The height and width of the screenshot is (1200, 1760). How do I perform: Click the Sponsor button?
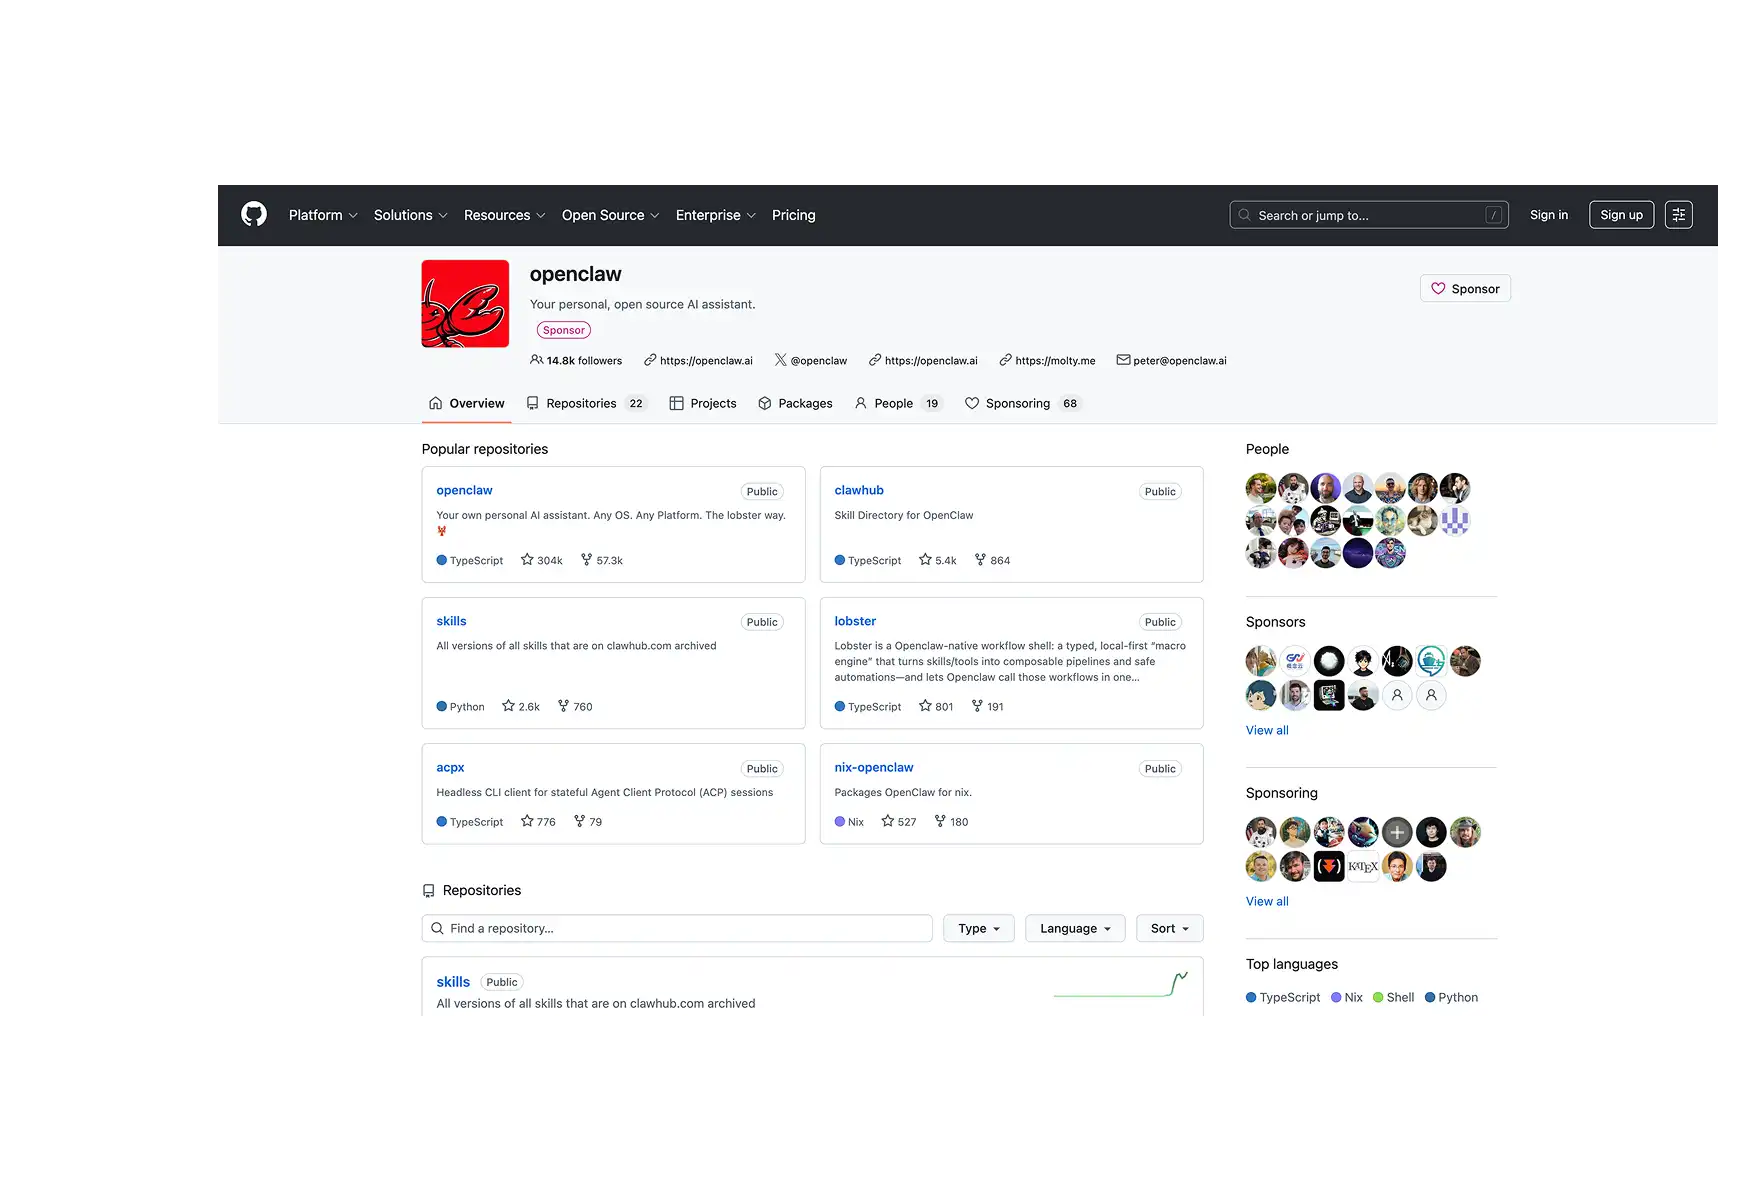[1465, 288]
